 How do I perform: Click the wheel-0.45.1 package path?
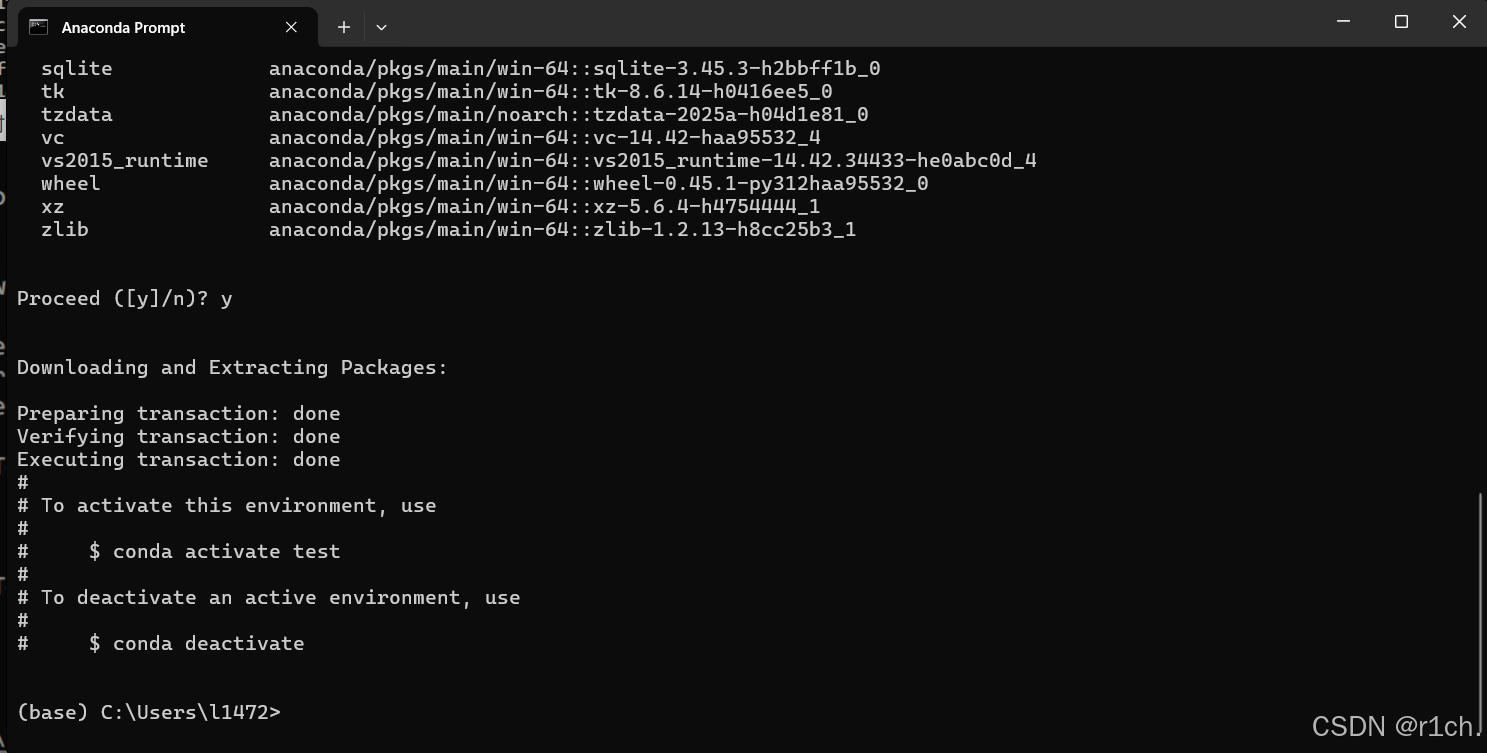click(599, 183)
